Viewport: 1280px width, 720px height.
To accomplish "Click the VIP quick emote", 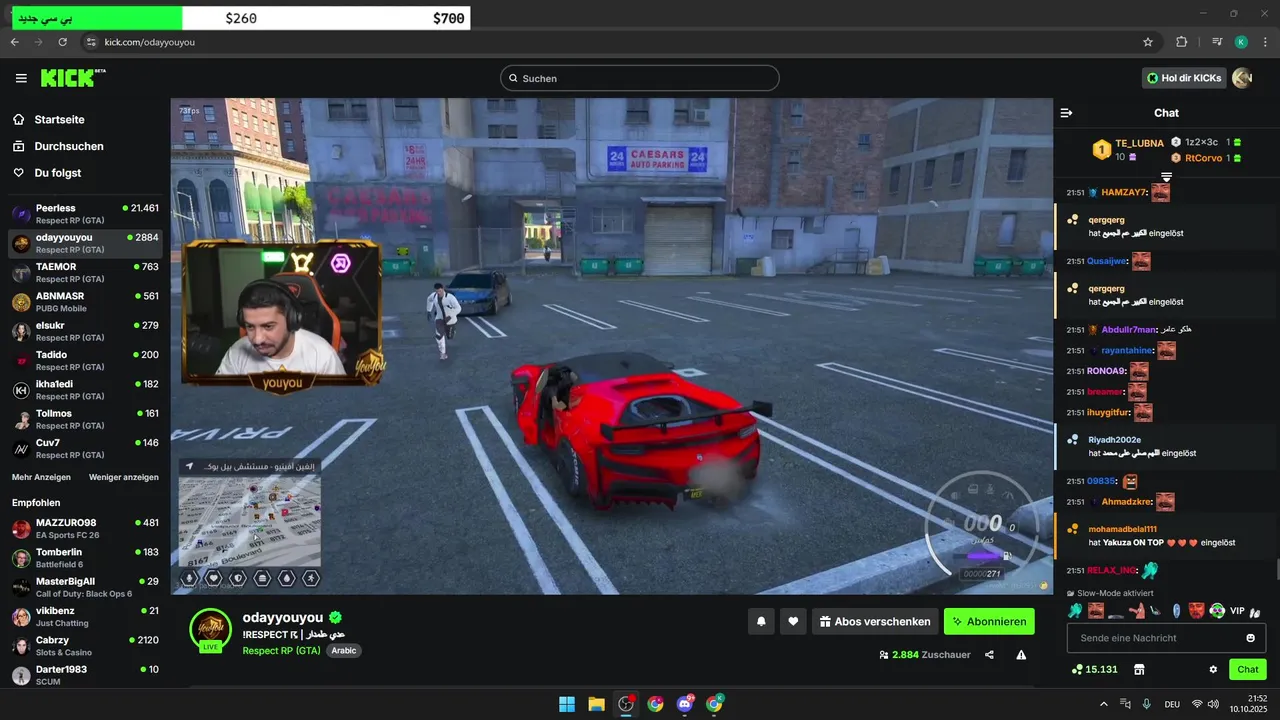I will point(1237,610).
